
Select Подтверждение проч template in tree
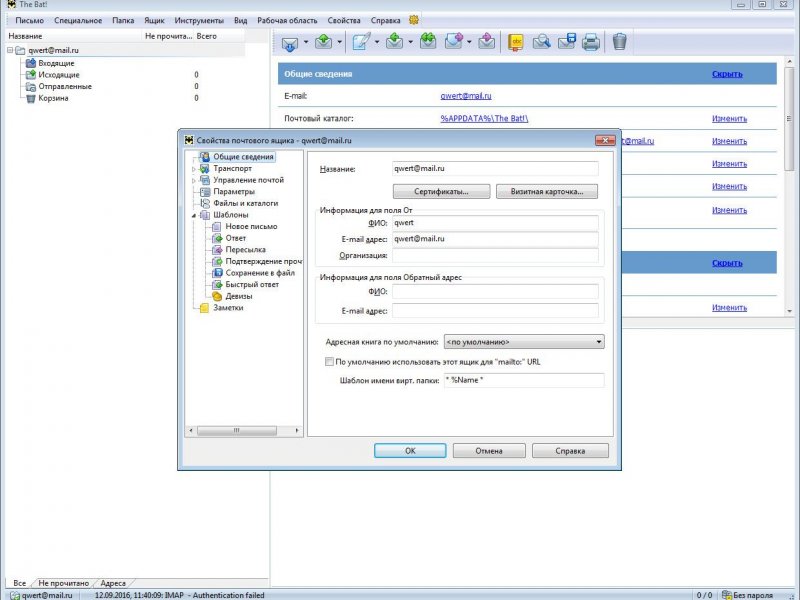tap(263, 261)
